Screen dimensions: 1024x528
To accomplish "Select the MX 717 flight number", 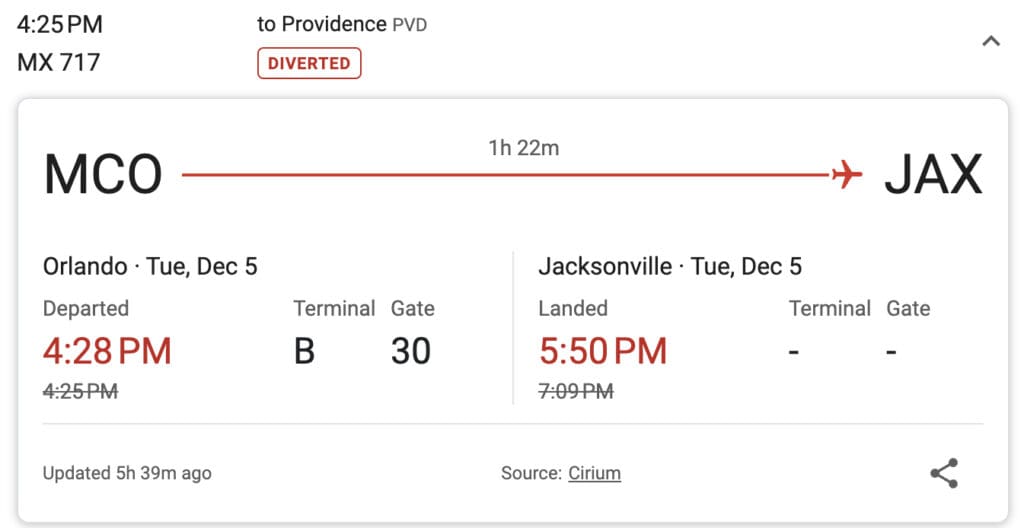I will (x=59, y=63).
